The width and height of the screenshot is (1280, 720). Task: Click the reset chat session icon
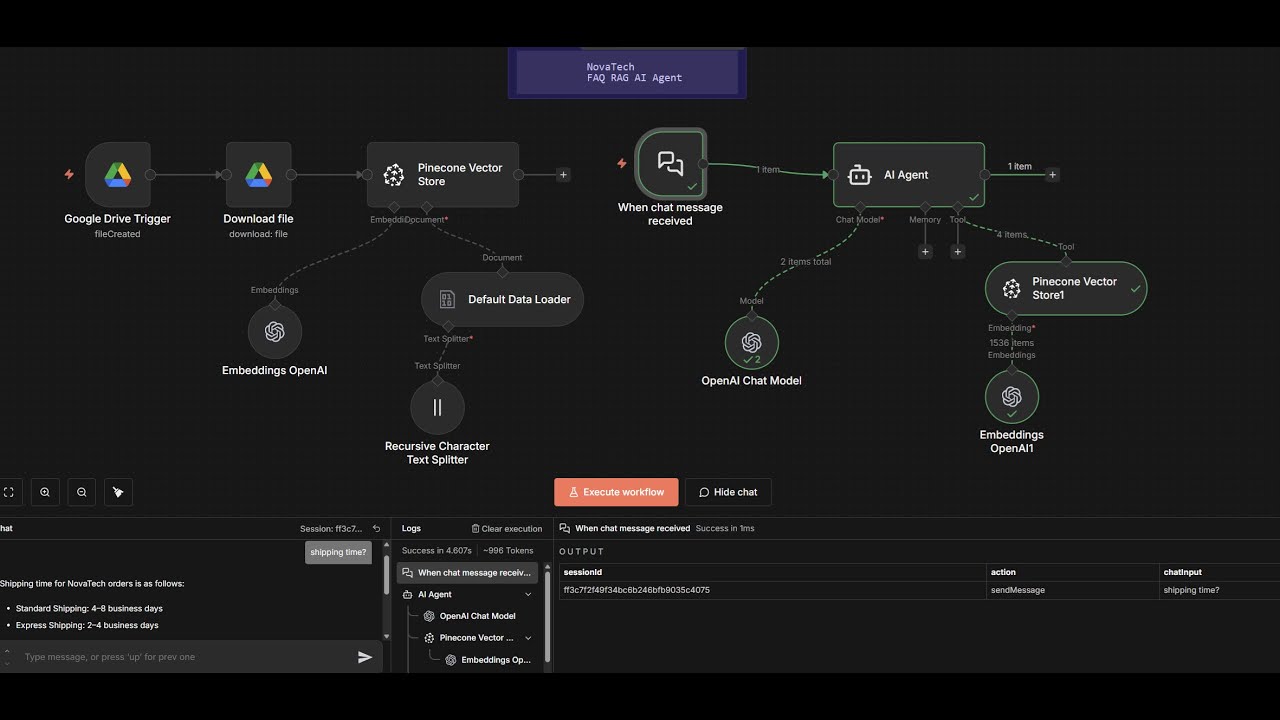pos(376,529)
